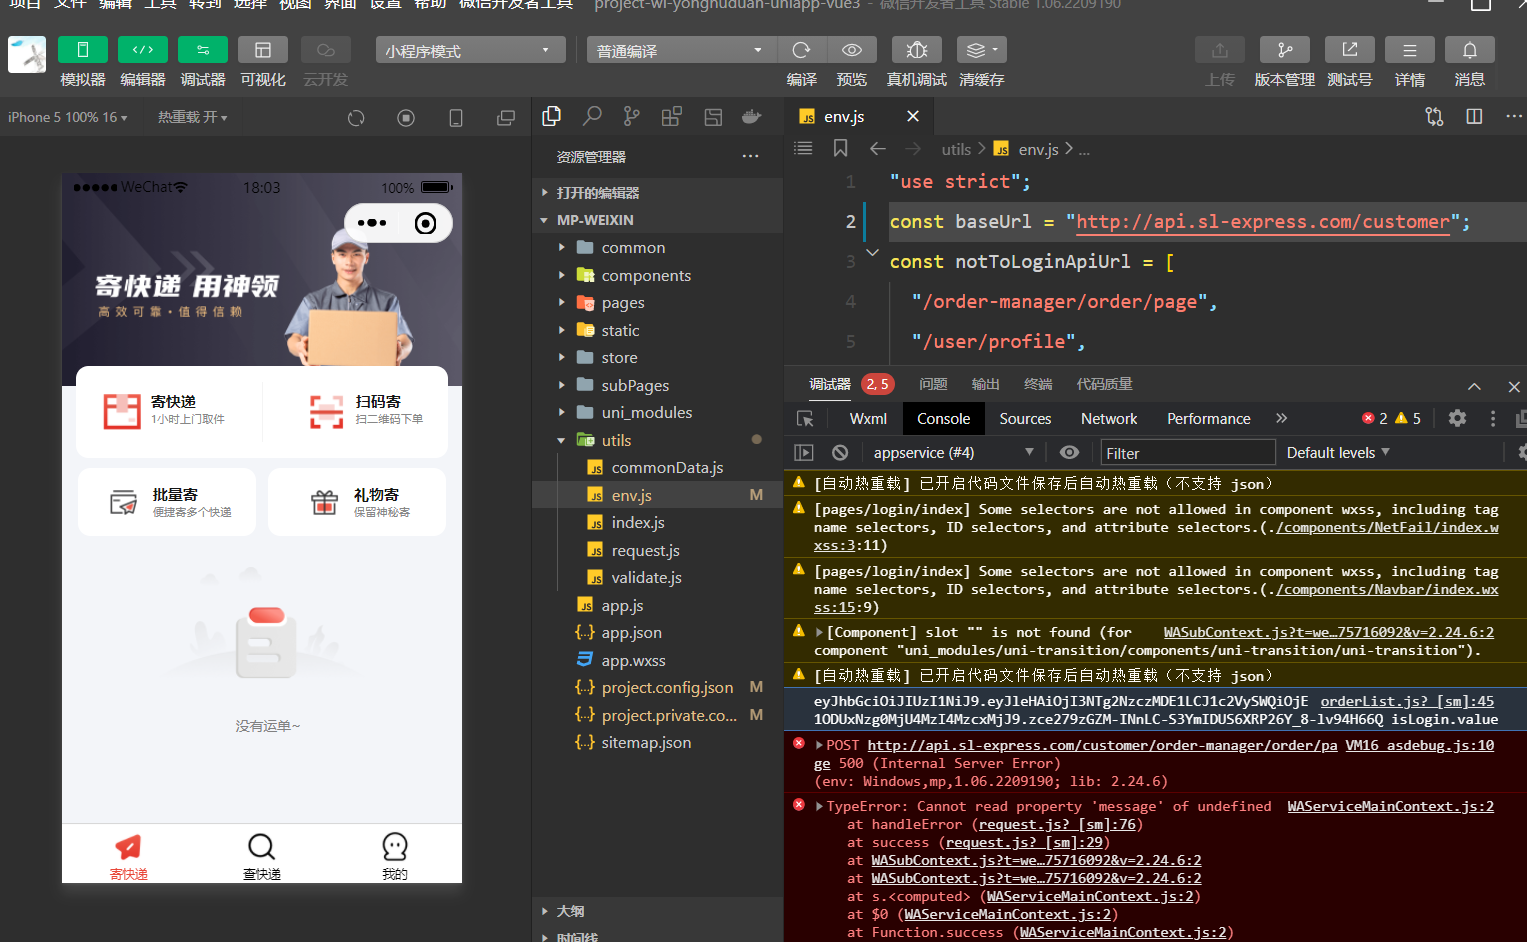Open iPhone 5 device selector dropdown
This screenshot has height=942, width=1527.
pos(68,117)
